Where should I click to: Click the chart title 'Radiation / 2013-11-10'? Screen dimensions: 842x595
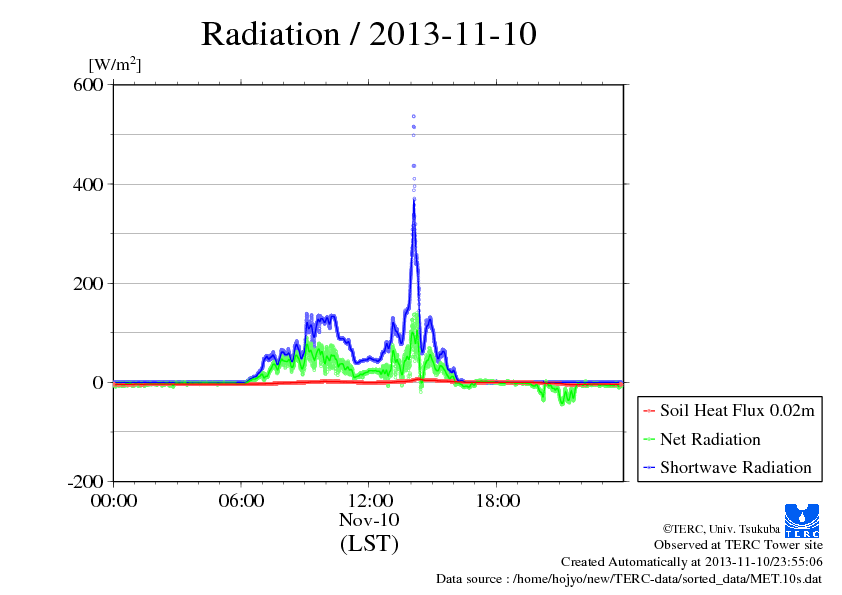[369, 34]
